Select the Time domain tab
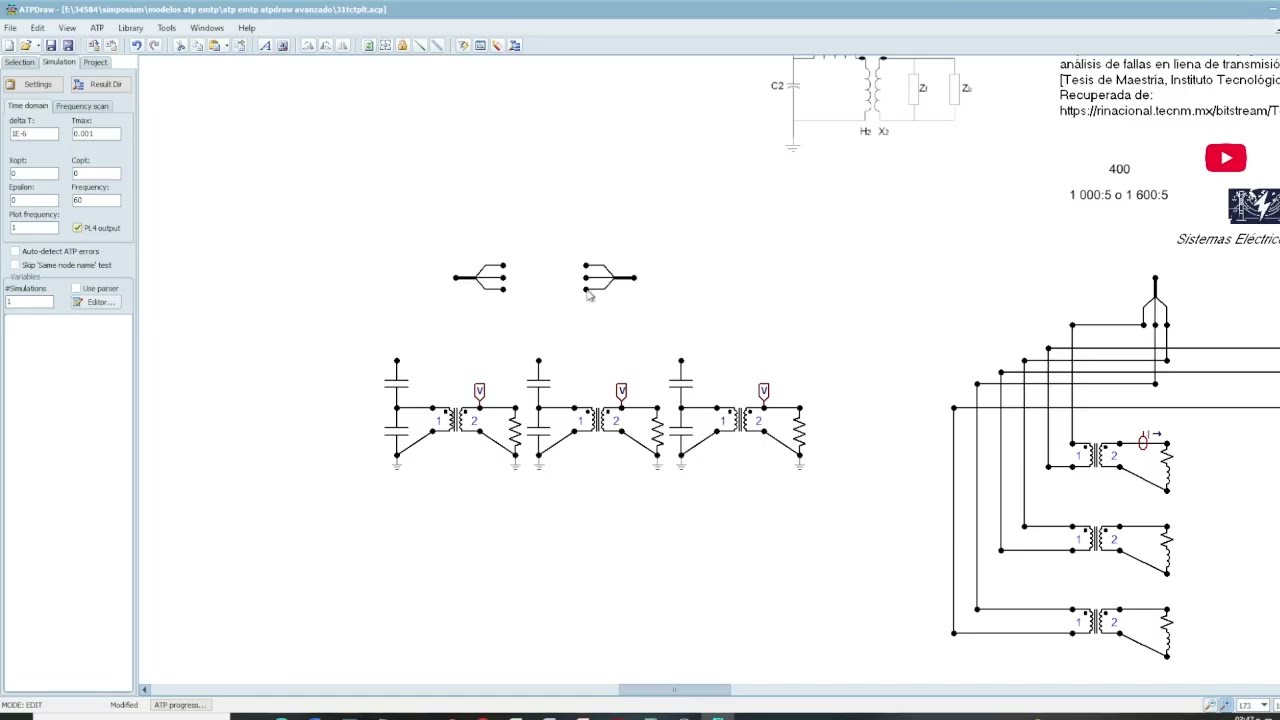 tap(28, 106)
